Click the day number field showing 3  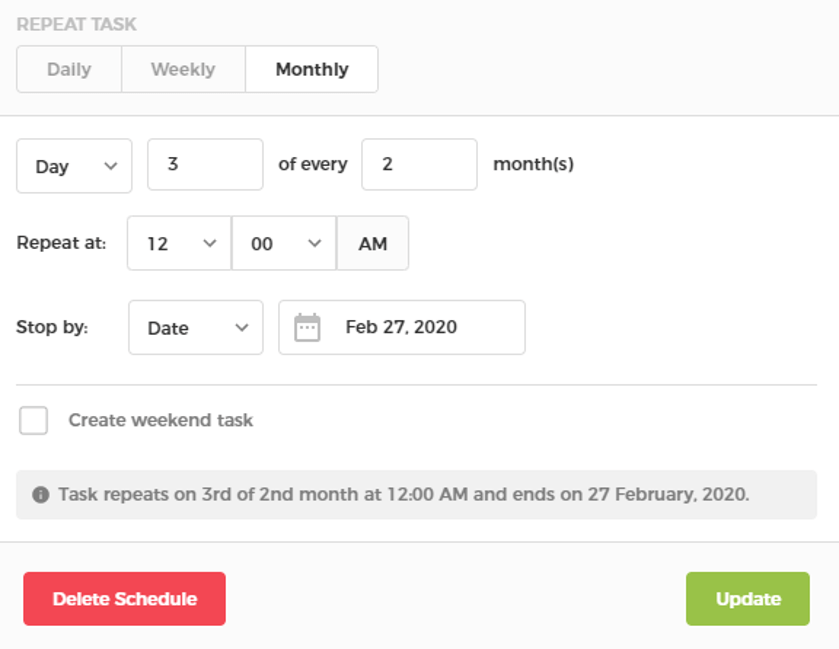click(x=204, y=164)
